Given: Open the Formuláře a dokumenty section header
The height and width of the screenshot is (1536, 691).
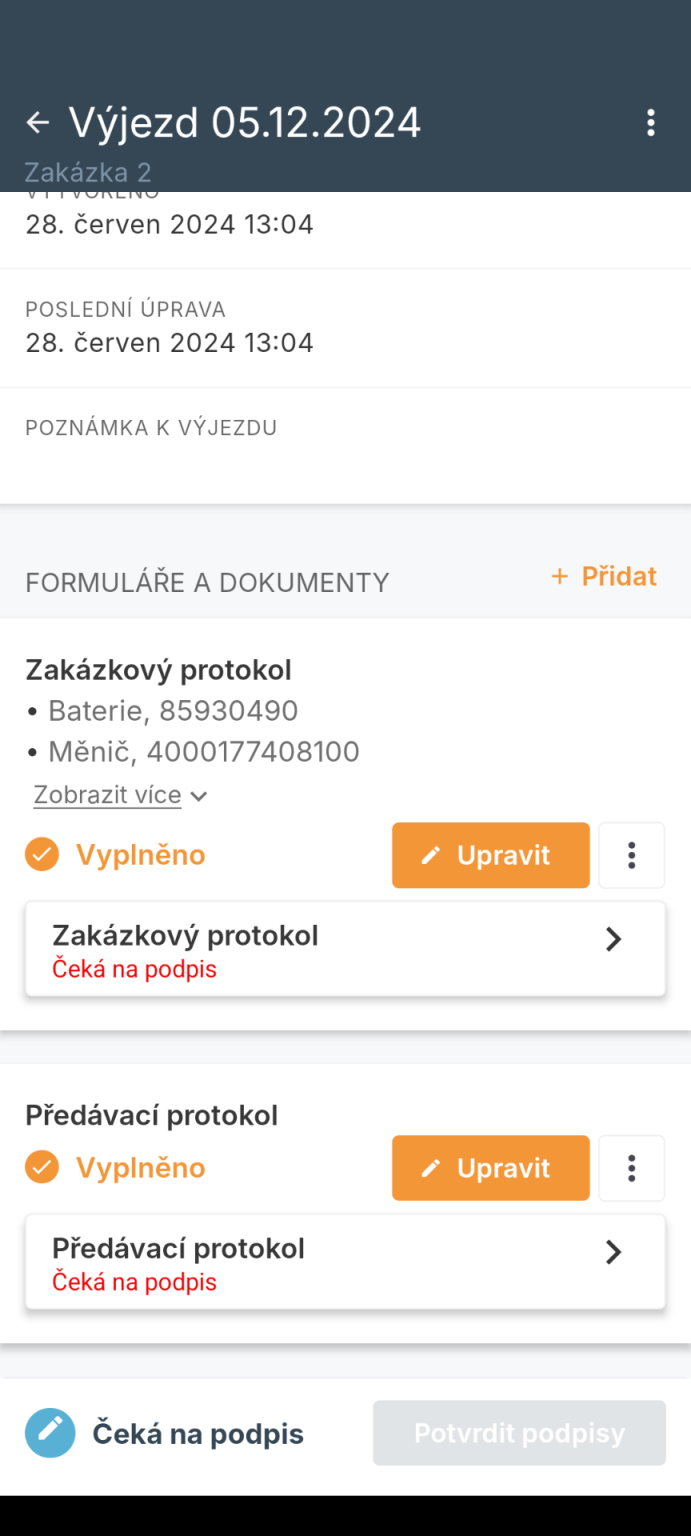Looking at the screenshot, I should point(207,581).
